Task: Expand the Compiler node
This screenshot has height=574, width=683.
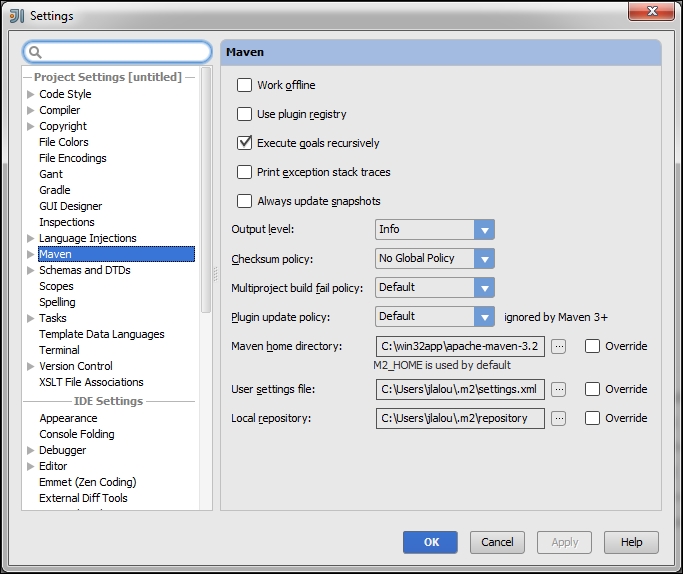Action: point(30,110)
